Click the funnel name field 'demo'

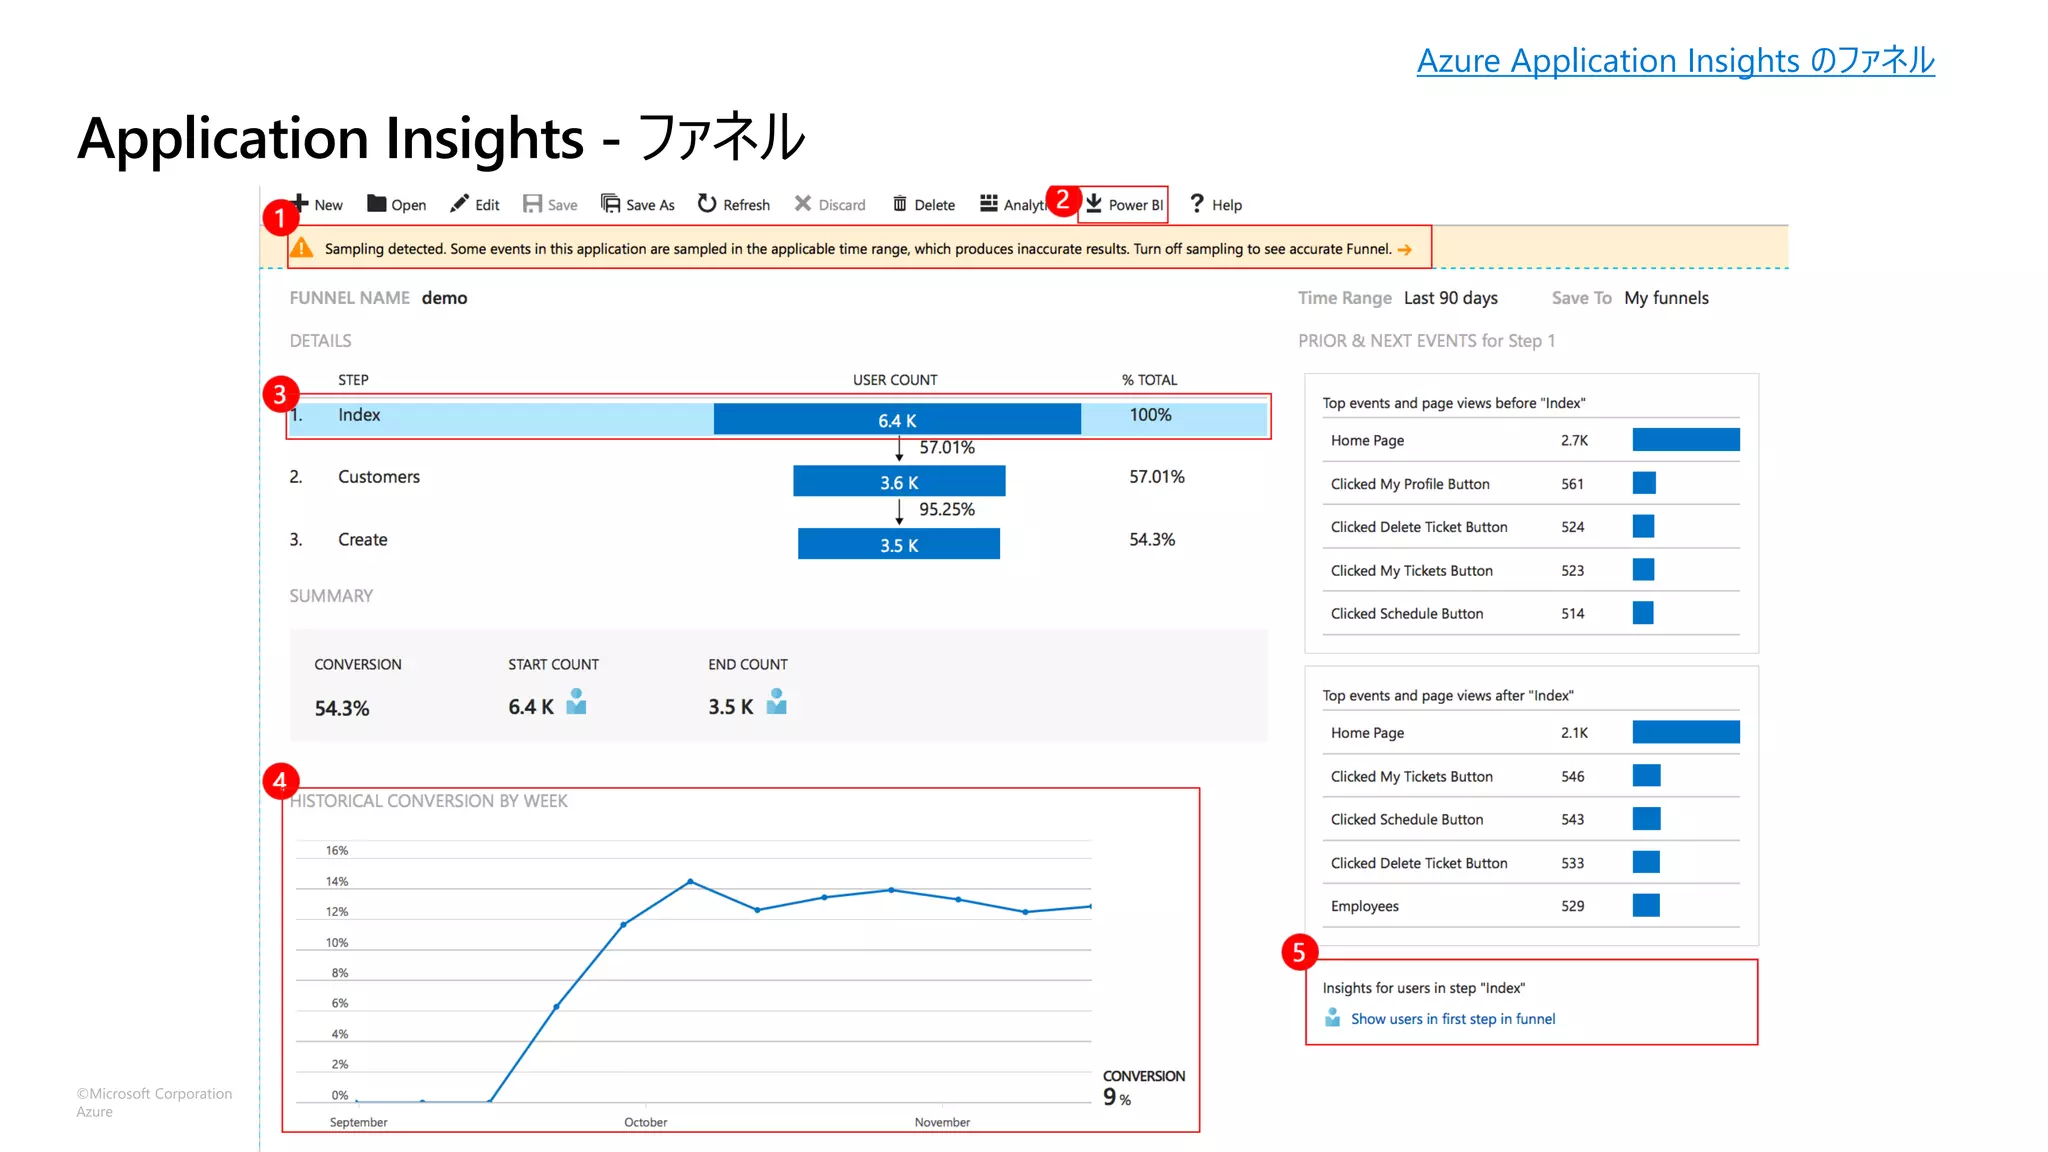[445, 298]
